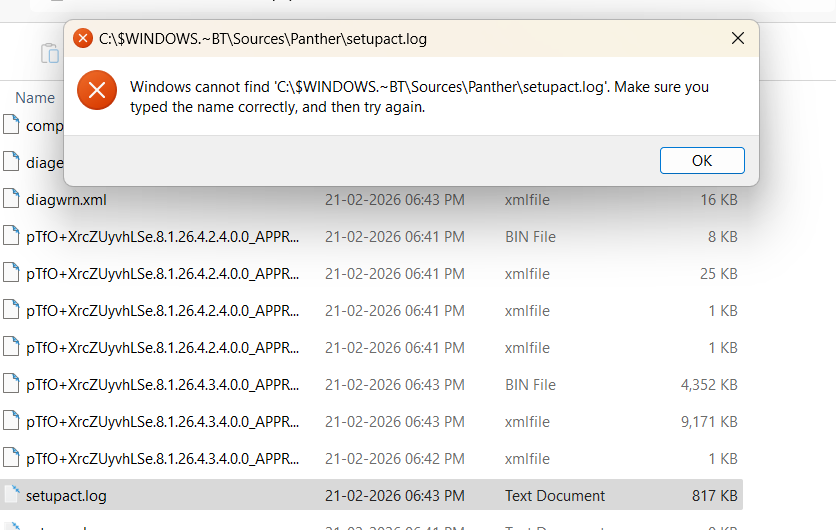Click the file icon of the 4,352 KB BIN File

click(x=11, y=383)
